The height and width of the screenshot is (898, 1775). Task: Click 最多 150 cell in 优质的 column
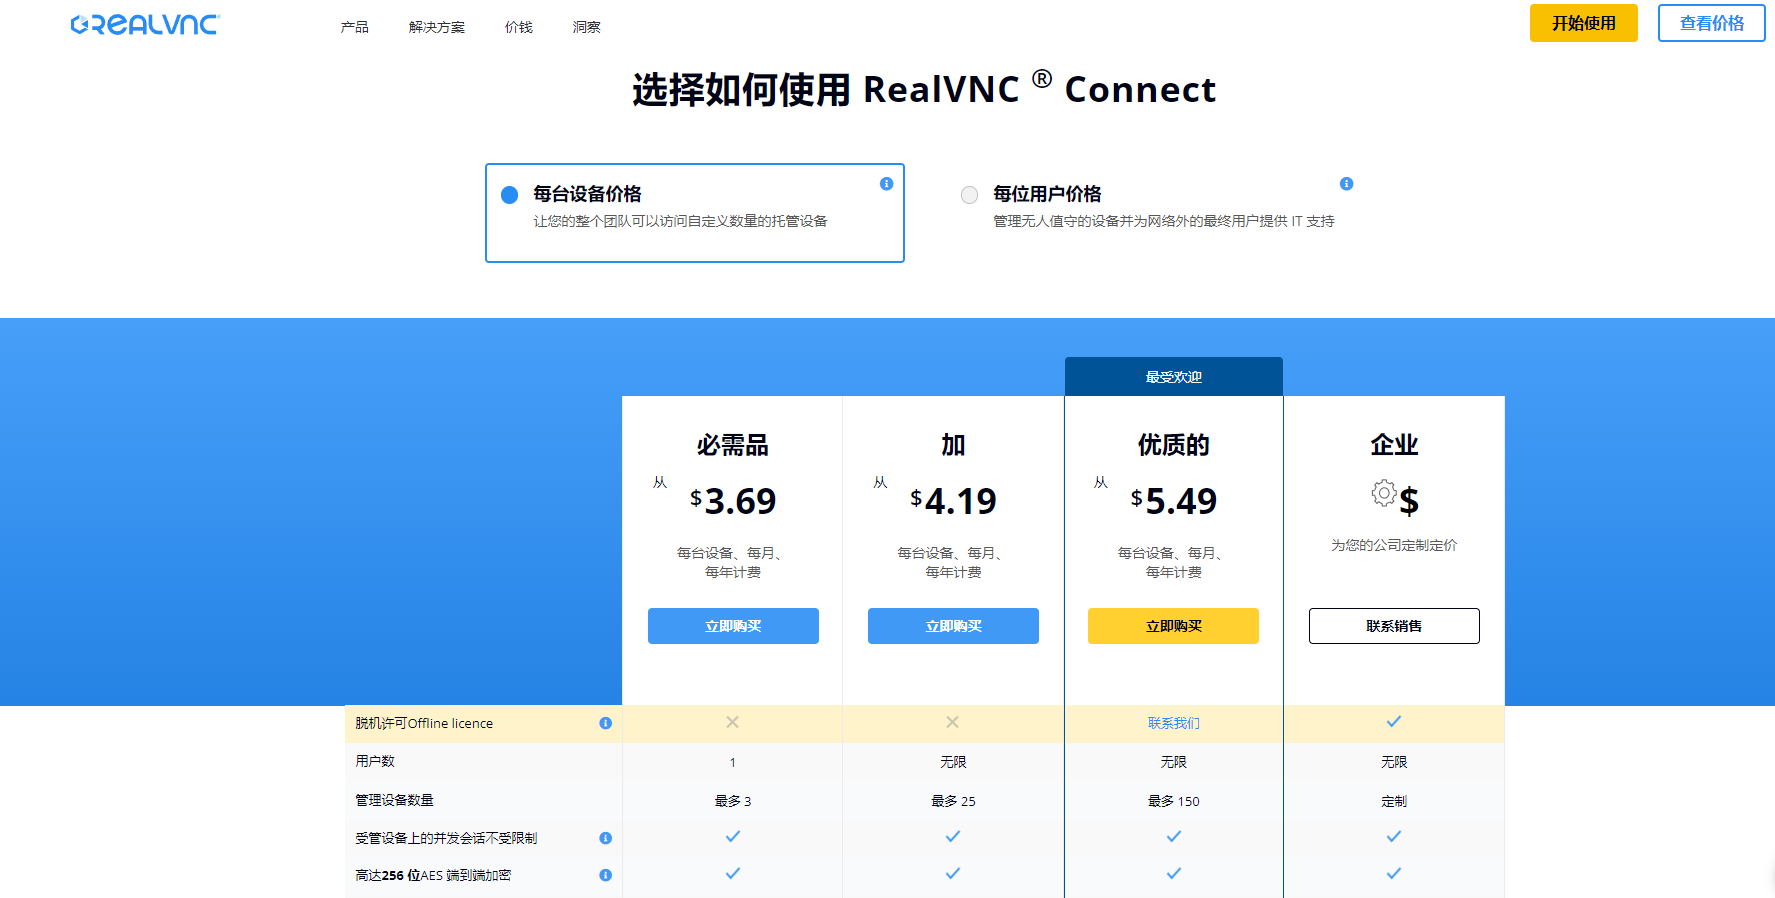click(x=1174, y=801)
